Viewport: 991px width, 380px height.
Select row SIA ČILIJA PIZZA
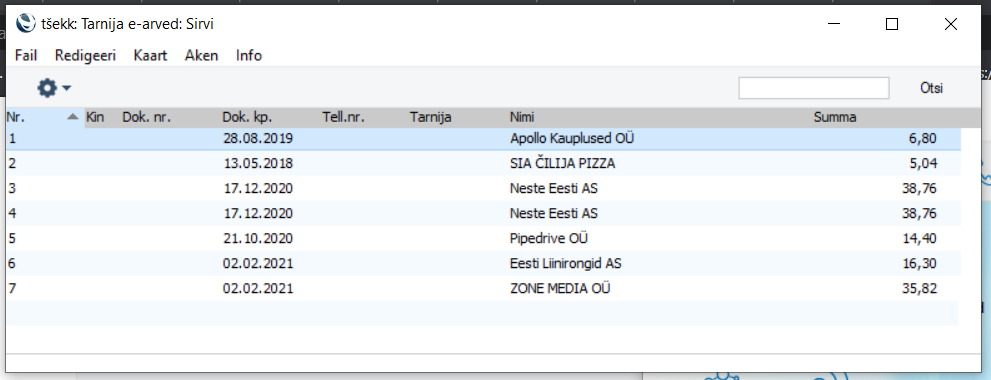(483, 164)
